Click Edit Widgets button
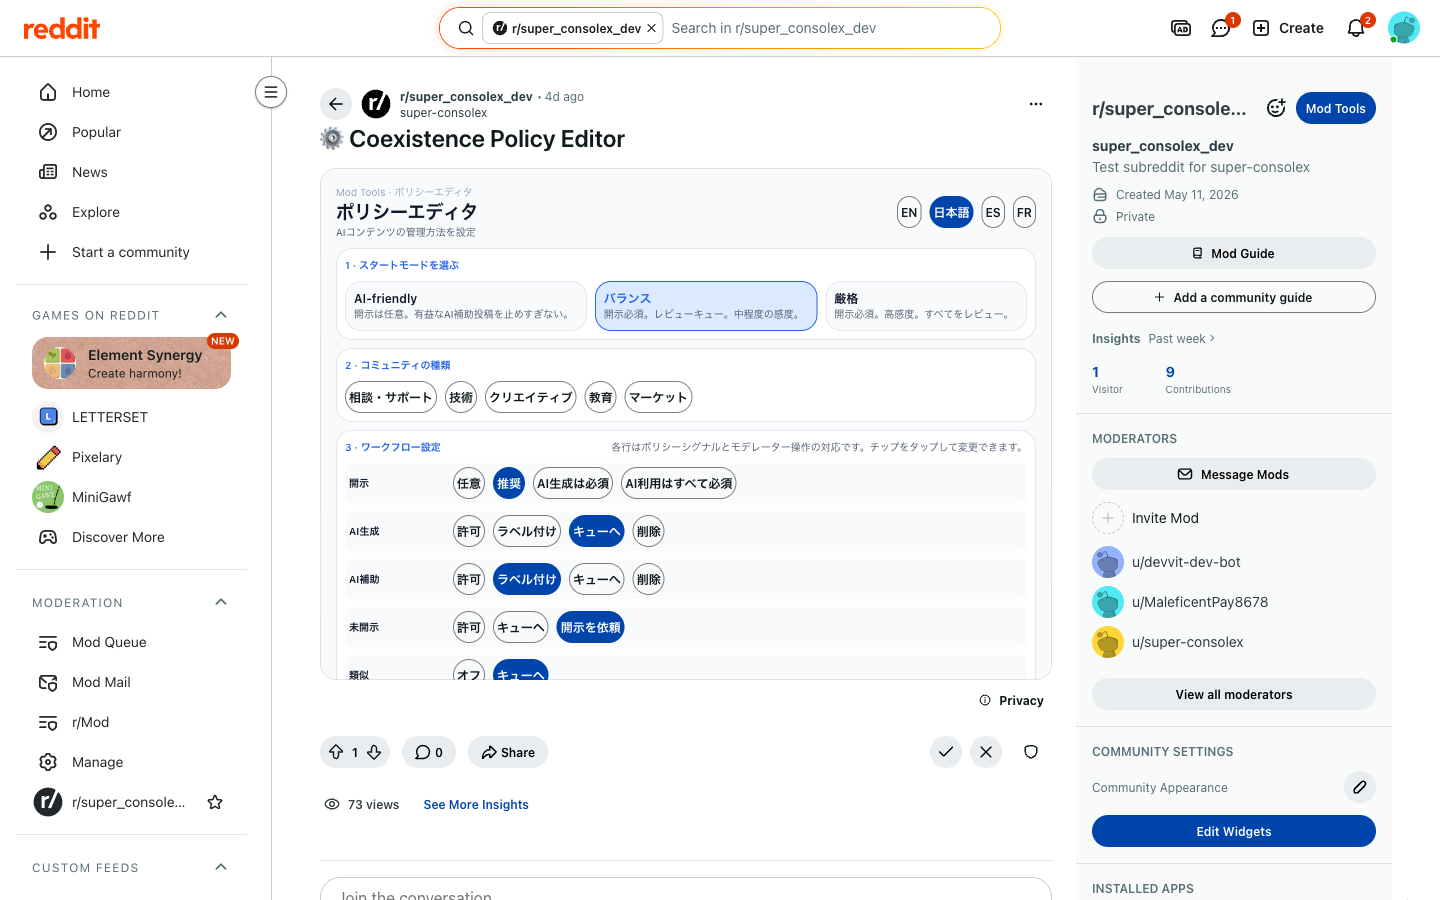This screenshot has height=900, width=1440. [1234, 831]
